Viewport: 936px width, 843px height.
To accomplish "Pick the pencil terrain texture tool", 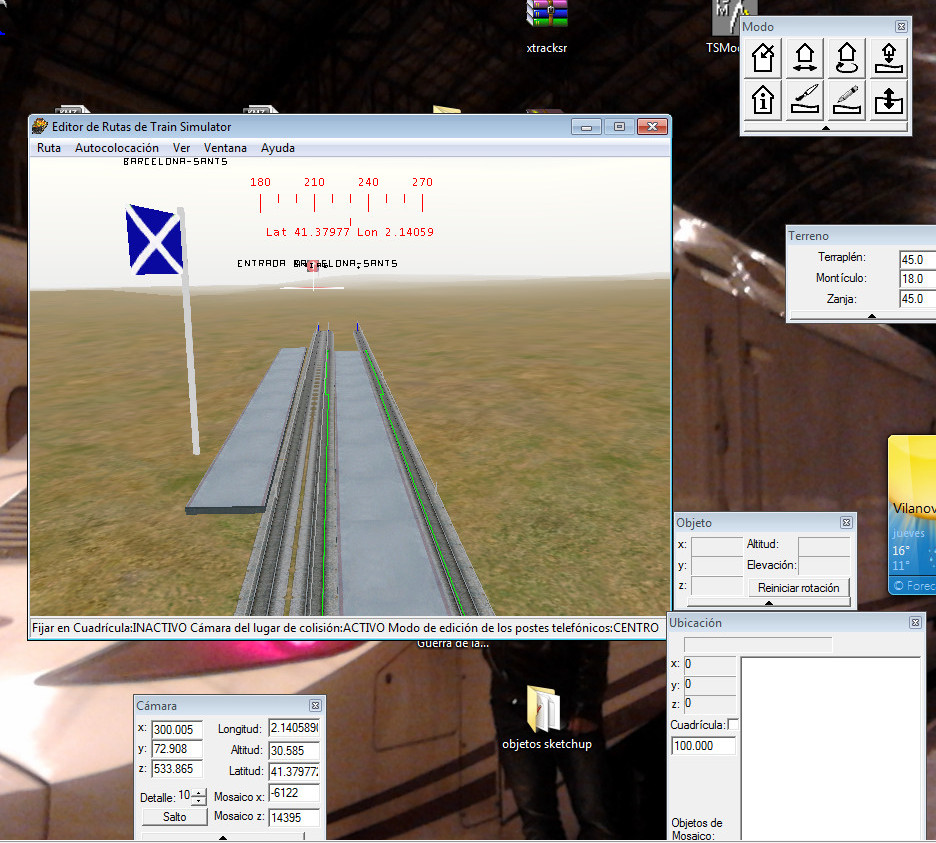I will click(846, 100).
